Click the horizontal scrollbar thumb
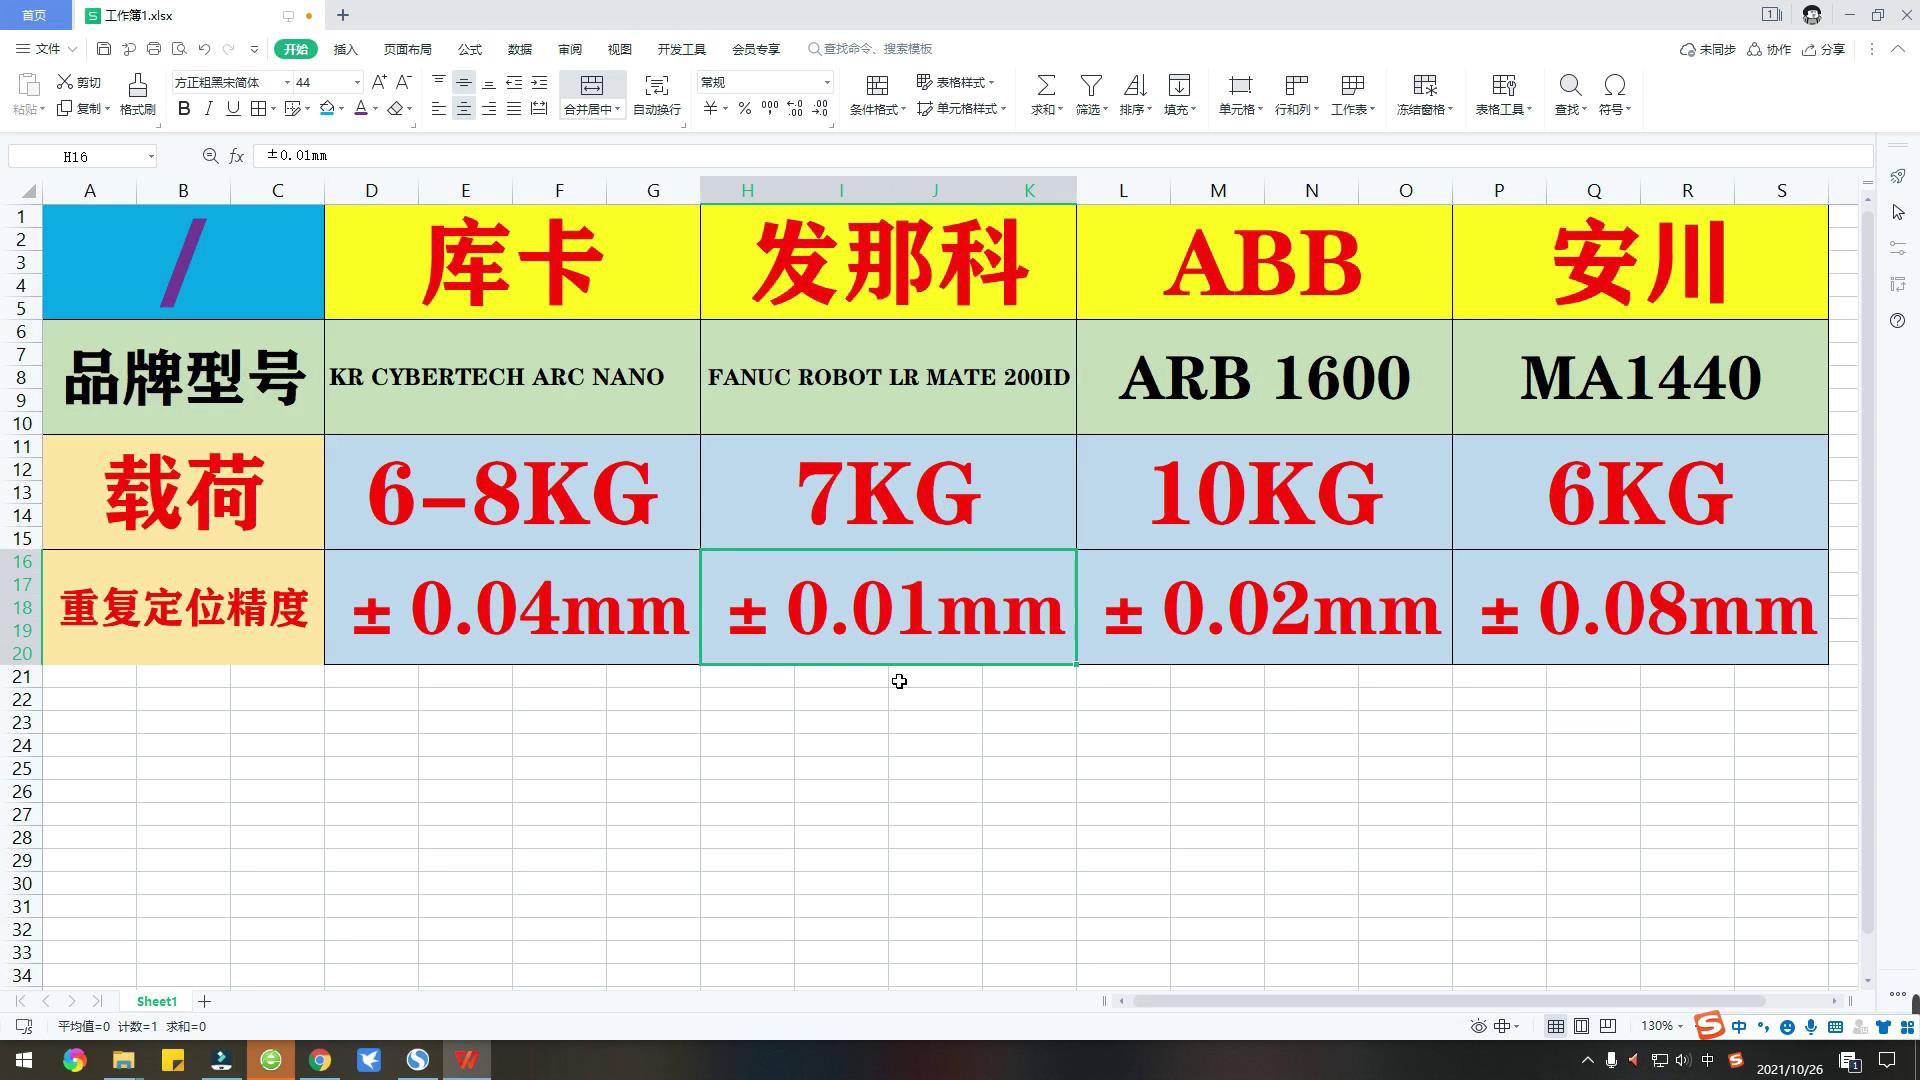The width and height of the screenshot is (1920, 1080). click(1449, 1001)
